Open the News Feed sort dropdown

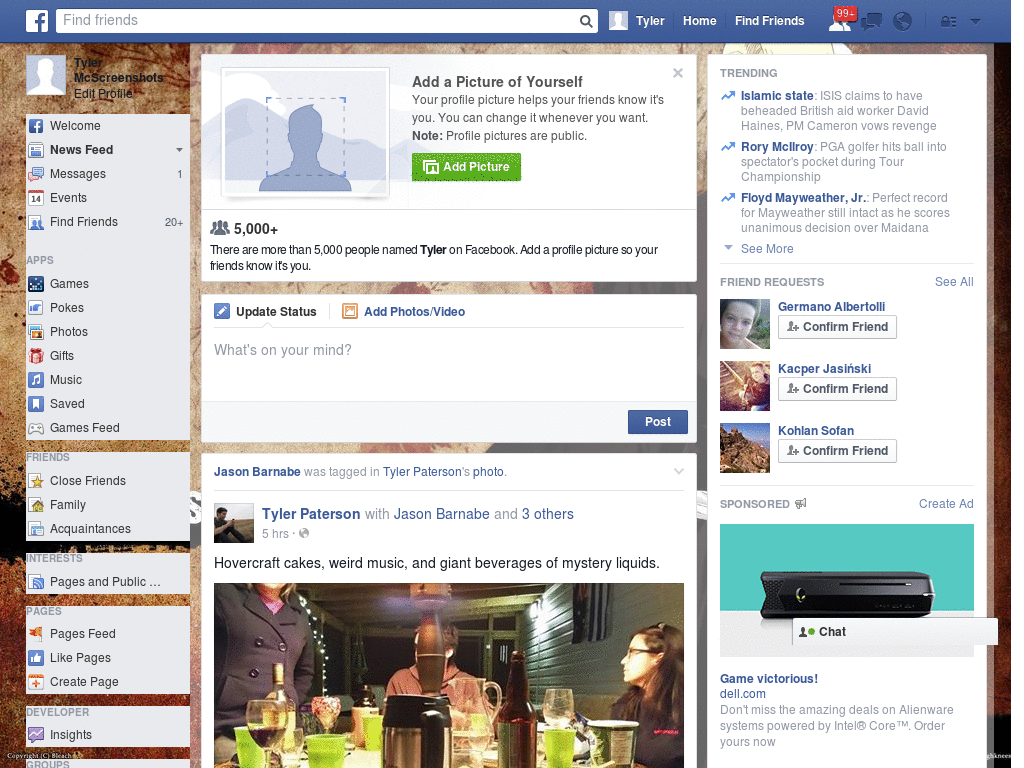click(x=179, y=150)
